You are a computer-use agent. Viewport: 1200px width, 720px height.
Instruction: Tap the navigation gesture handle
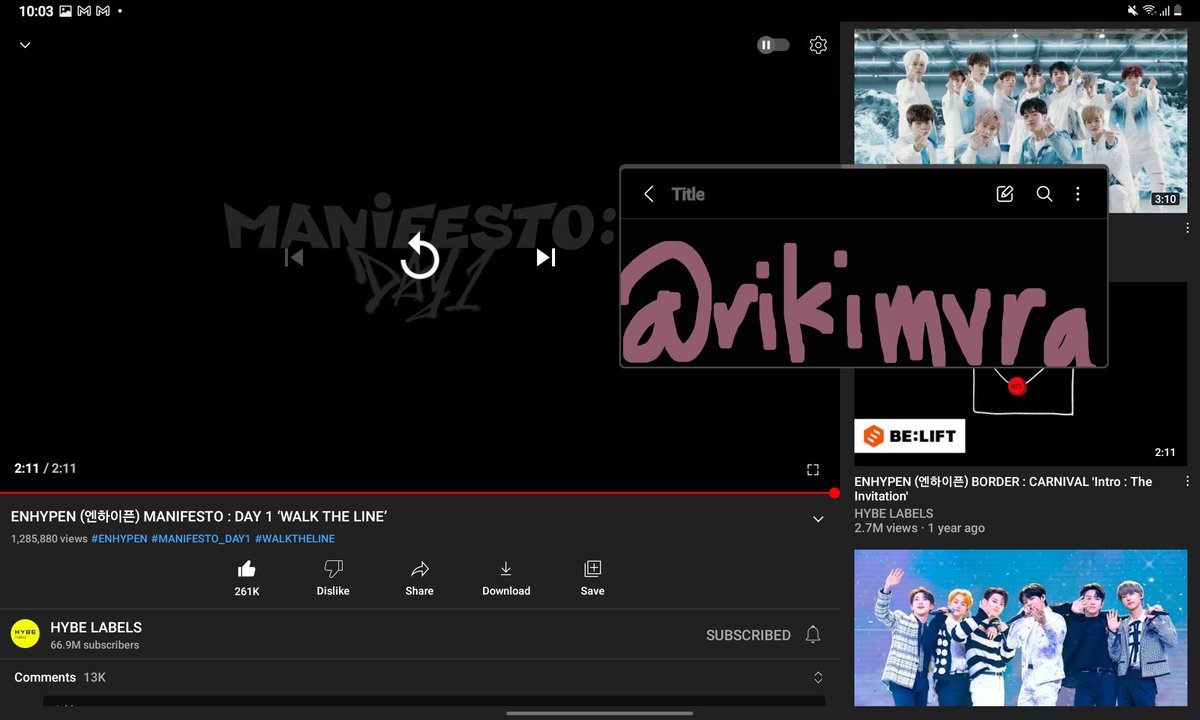[x=600, y=713]
